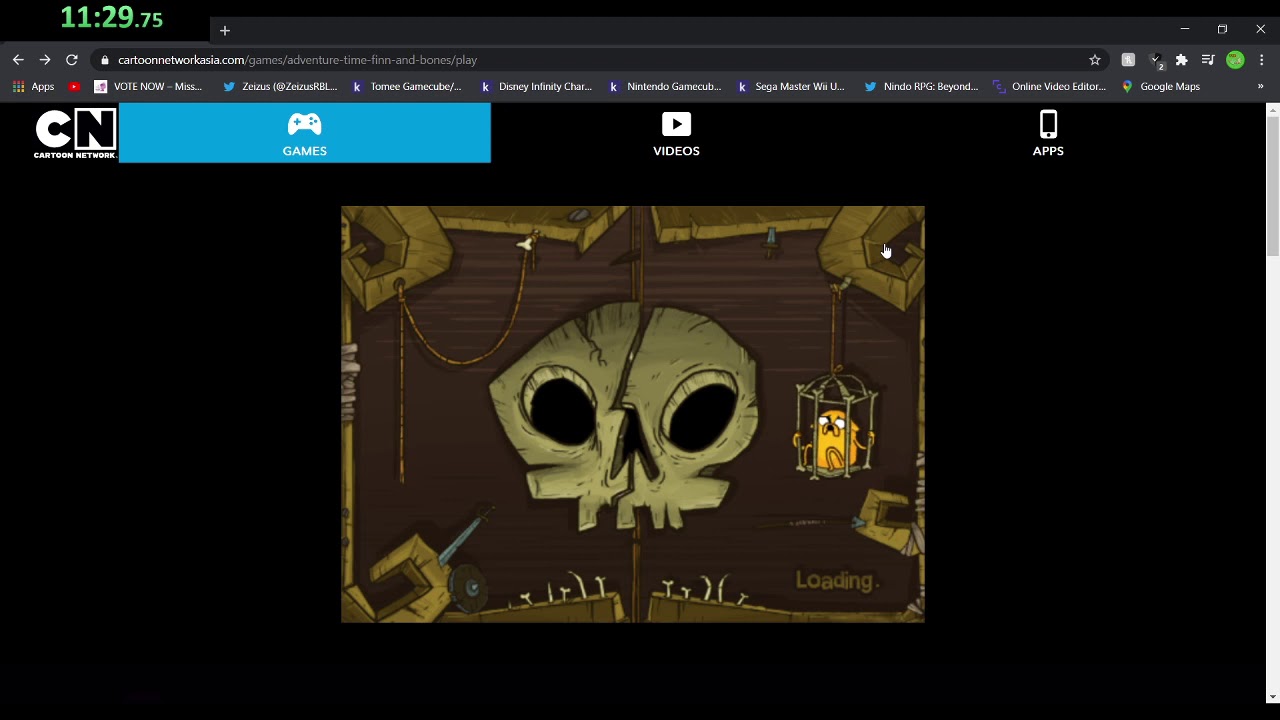Open the VOTE NOW – Miss bookmark
Screen dimensions: 1280x720
coord(148,87)
